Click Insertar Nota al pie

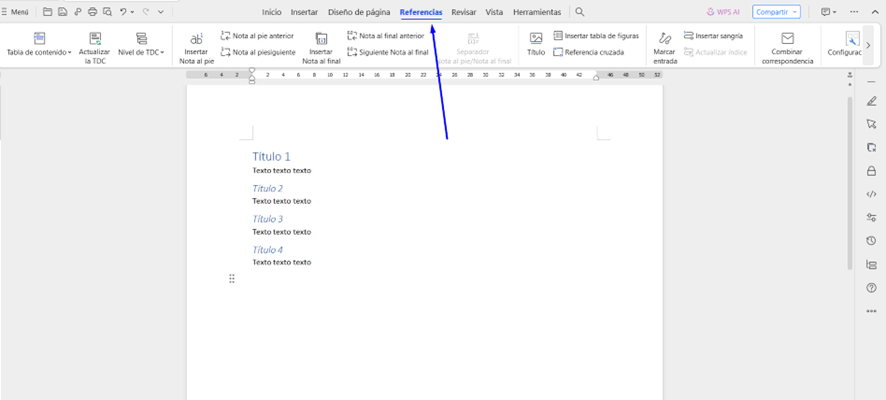point(197,47)
